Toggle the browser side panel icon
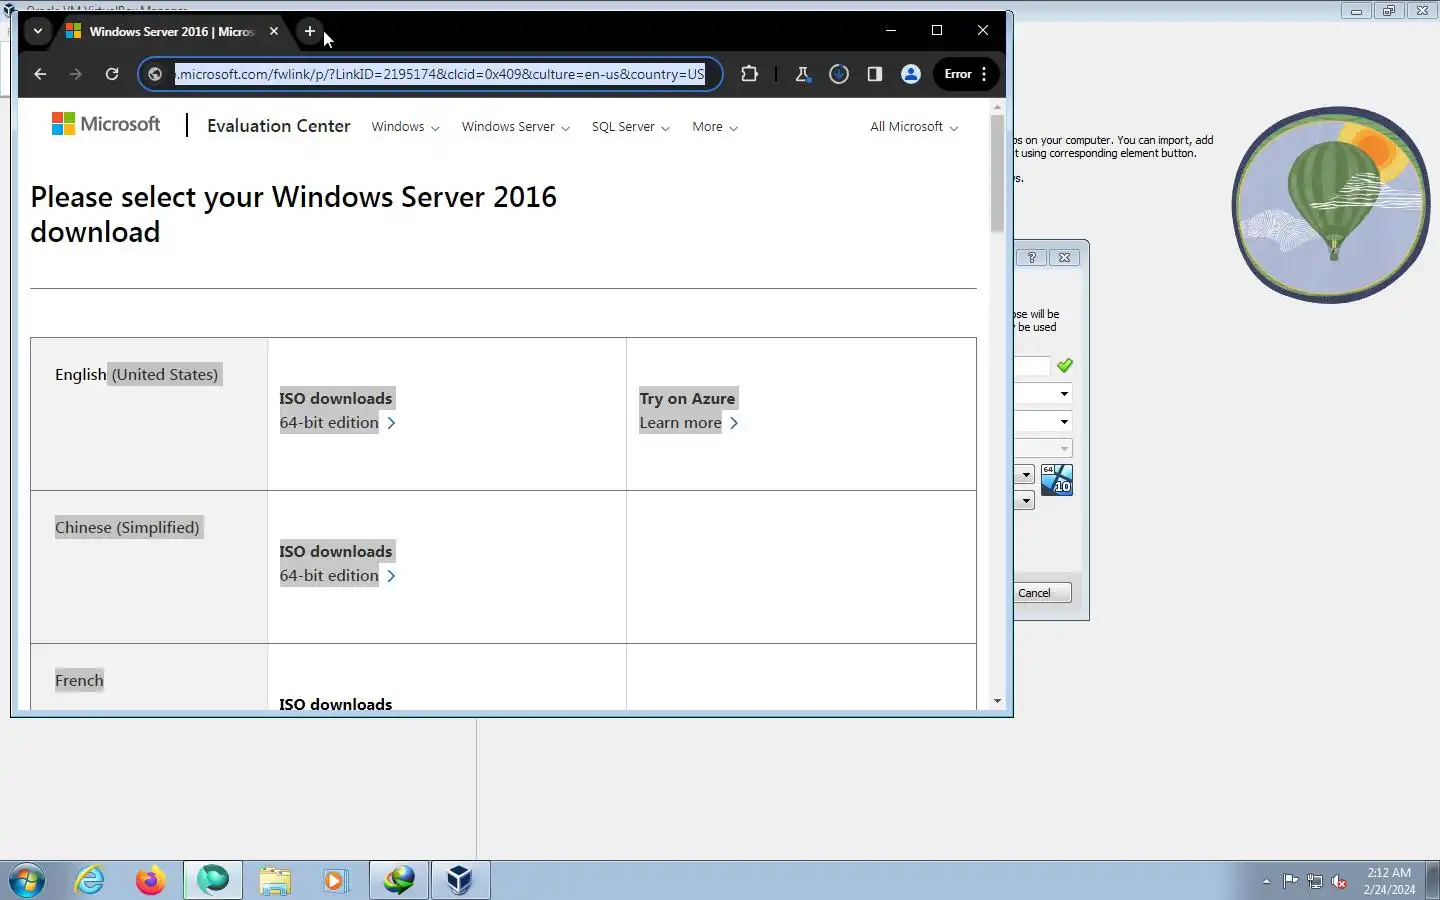The width and height of the screenshot is (1440, 900). (875, 74)
